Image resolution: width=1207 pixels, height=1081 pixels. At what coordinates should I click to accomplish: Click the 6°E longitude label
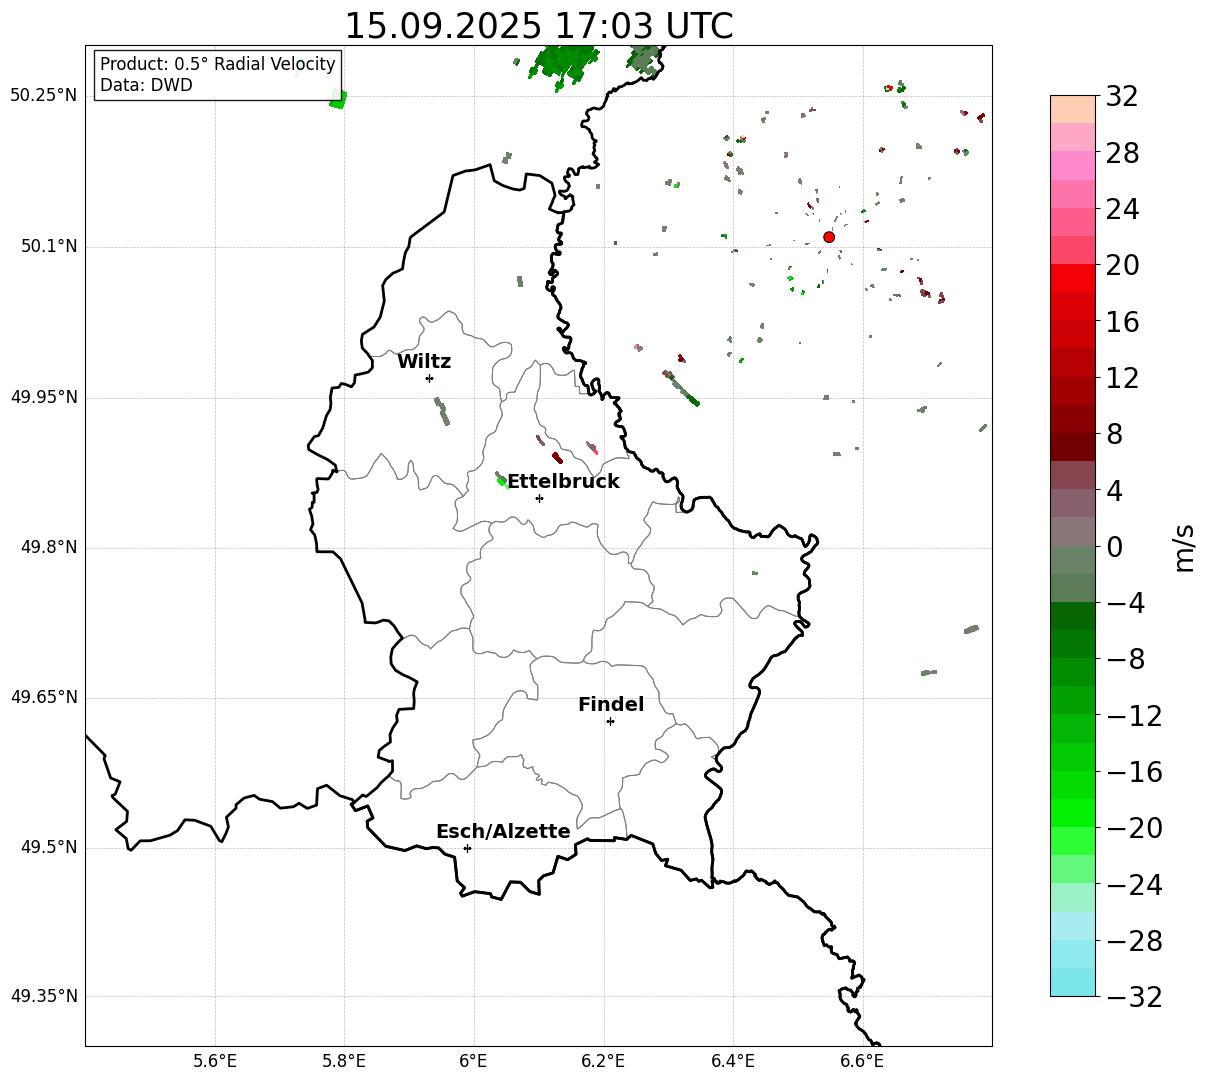pyautogui.click(x=474, y=1061)
